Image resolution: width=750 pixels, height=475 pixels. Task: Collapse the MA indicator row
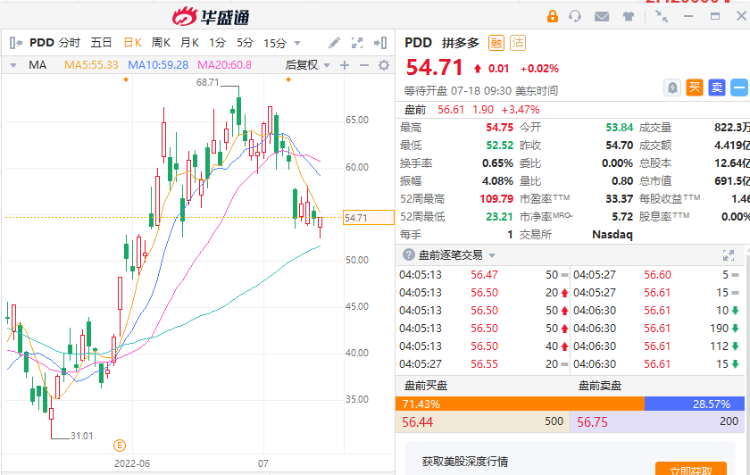tap(13, 65)
